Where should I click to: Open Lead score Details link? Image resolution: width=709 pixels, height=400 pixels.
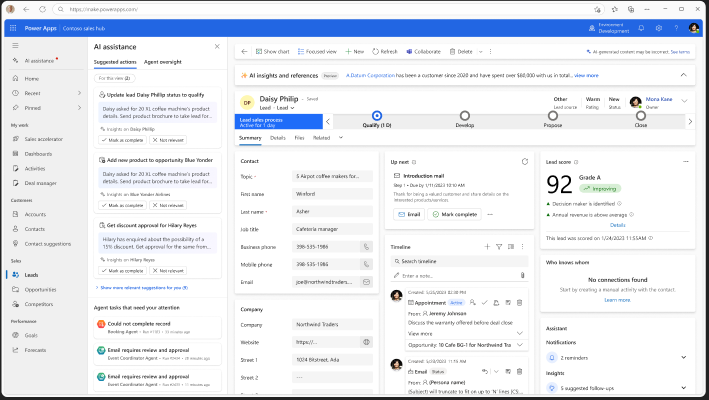click(x=617, y=225)
